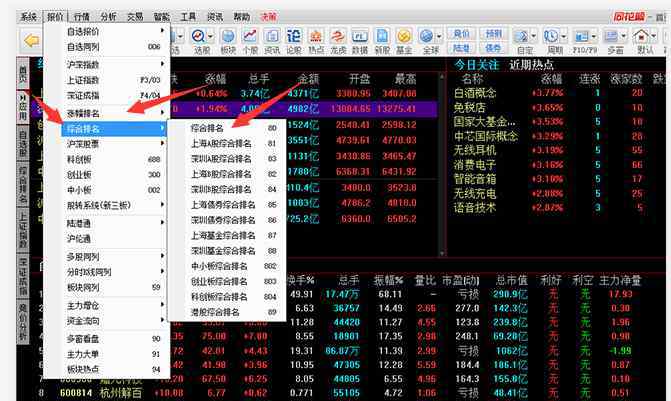Expand the dropdown arrow beside 自定
Image resolution: width=671 pixels, height=401 pixels.
pyautogui.click(x=533, y=36)
